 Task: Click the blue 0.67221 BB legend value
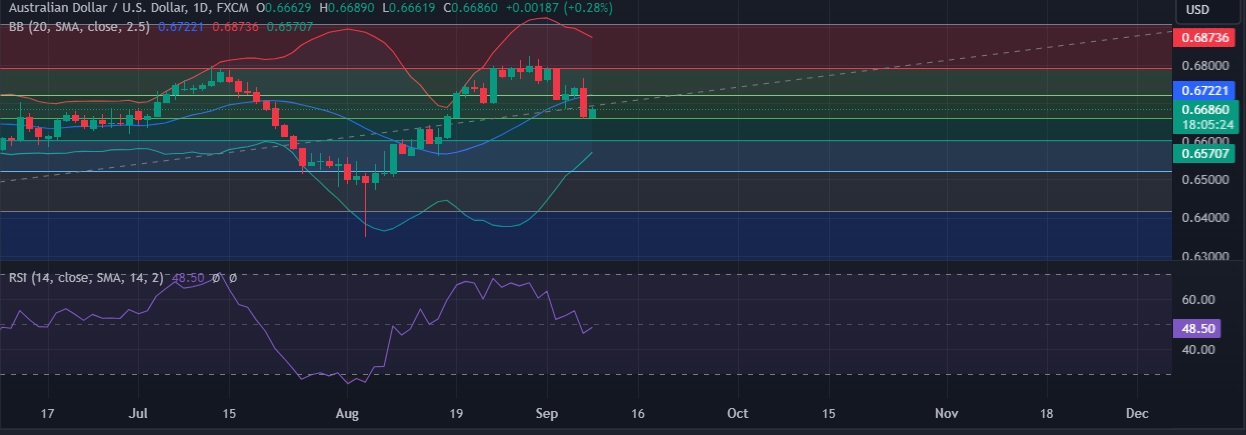[x=179, y=27]
